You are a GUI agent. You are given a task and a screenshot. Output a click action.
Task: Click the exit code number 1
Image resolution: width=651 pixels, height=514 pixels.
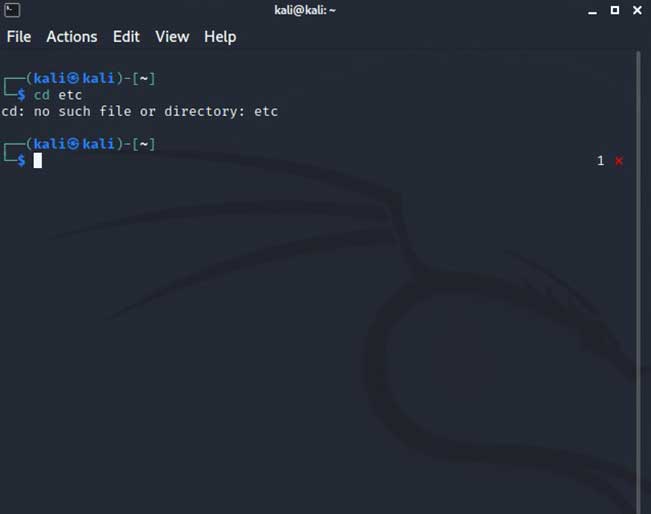pos(600,161)
